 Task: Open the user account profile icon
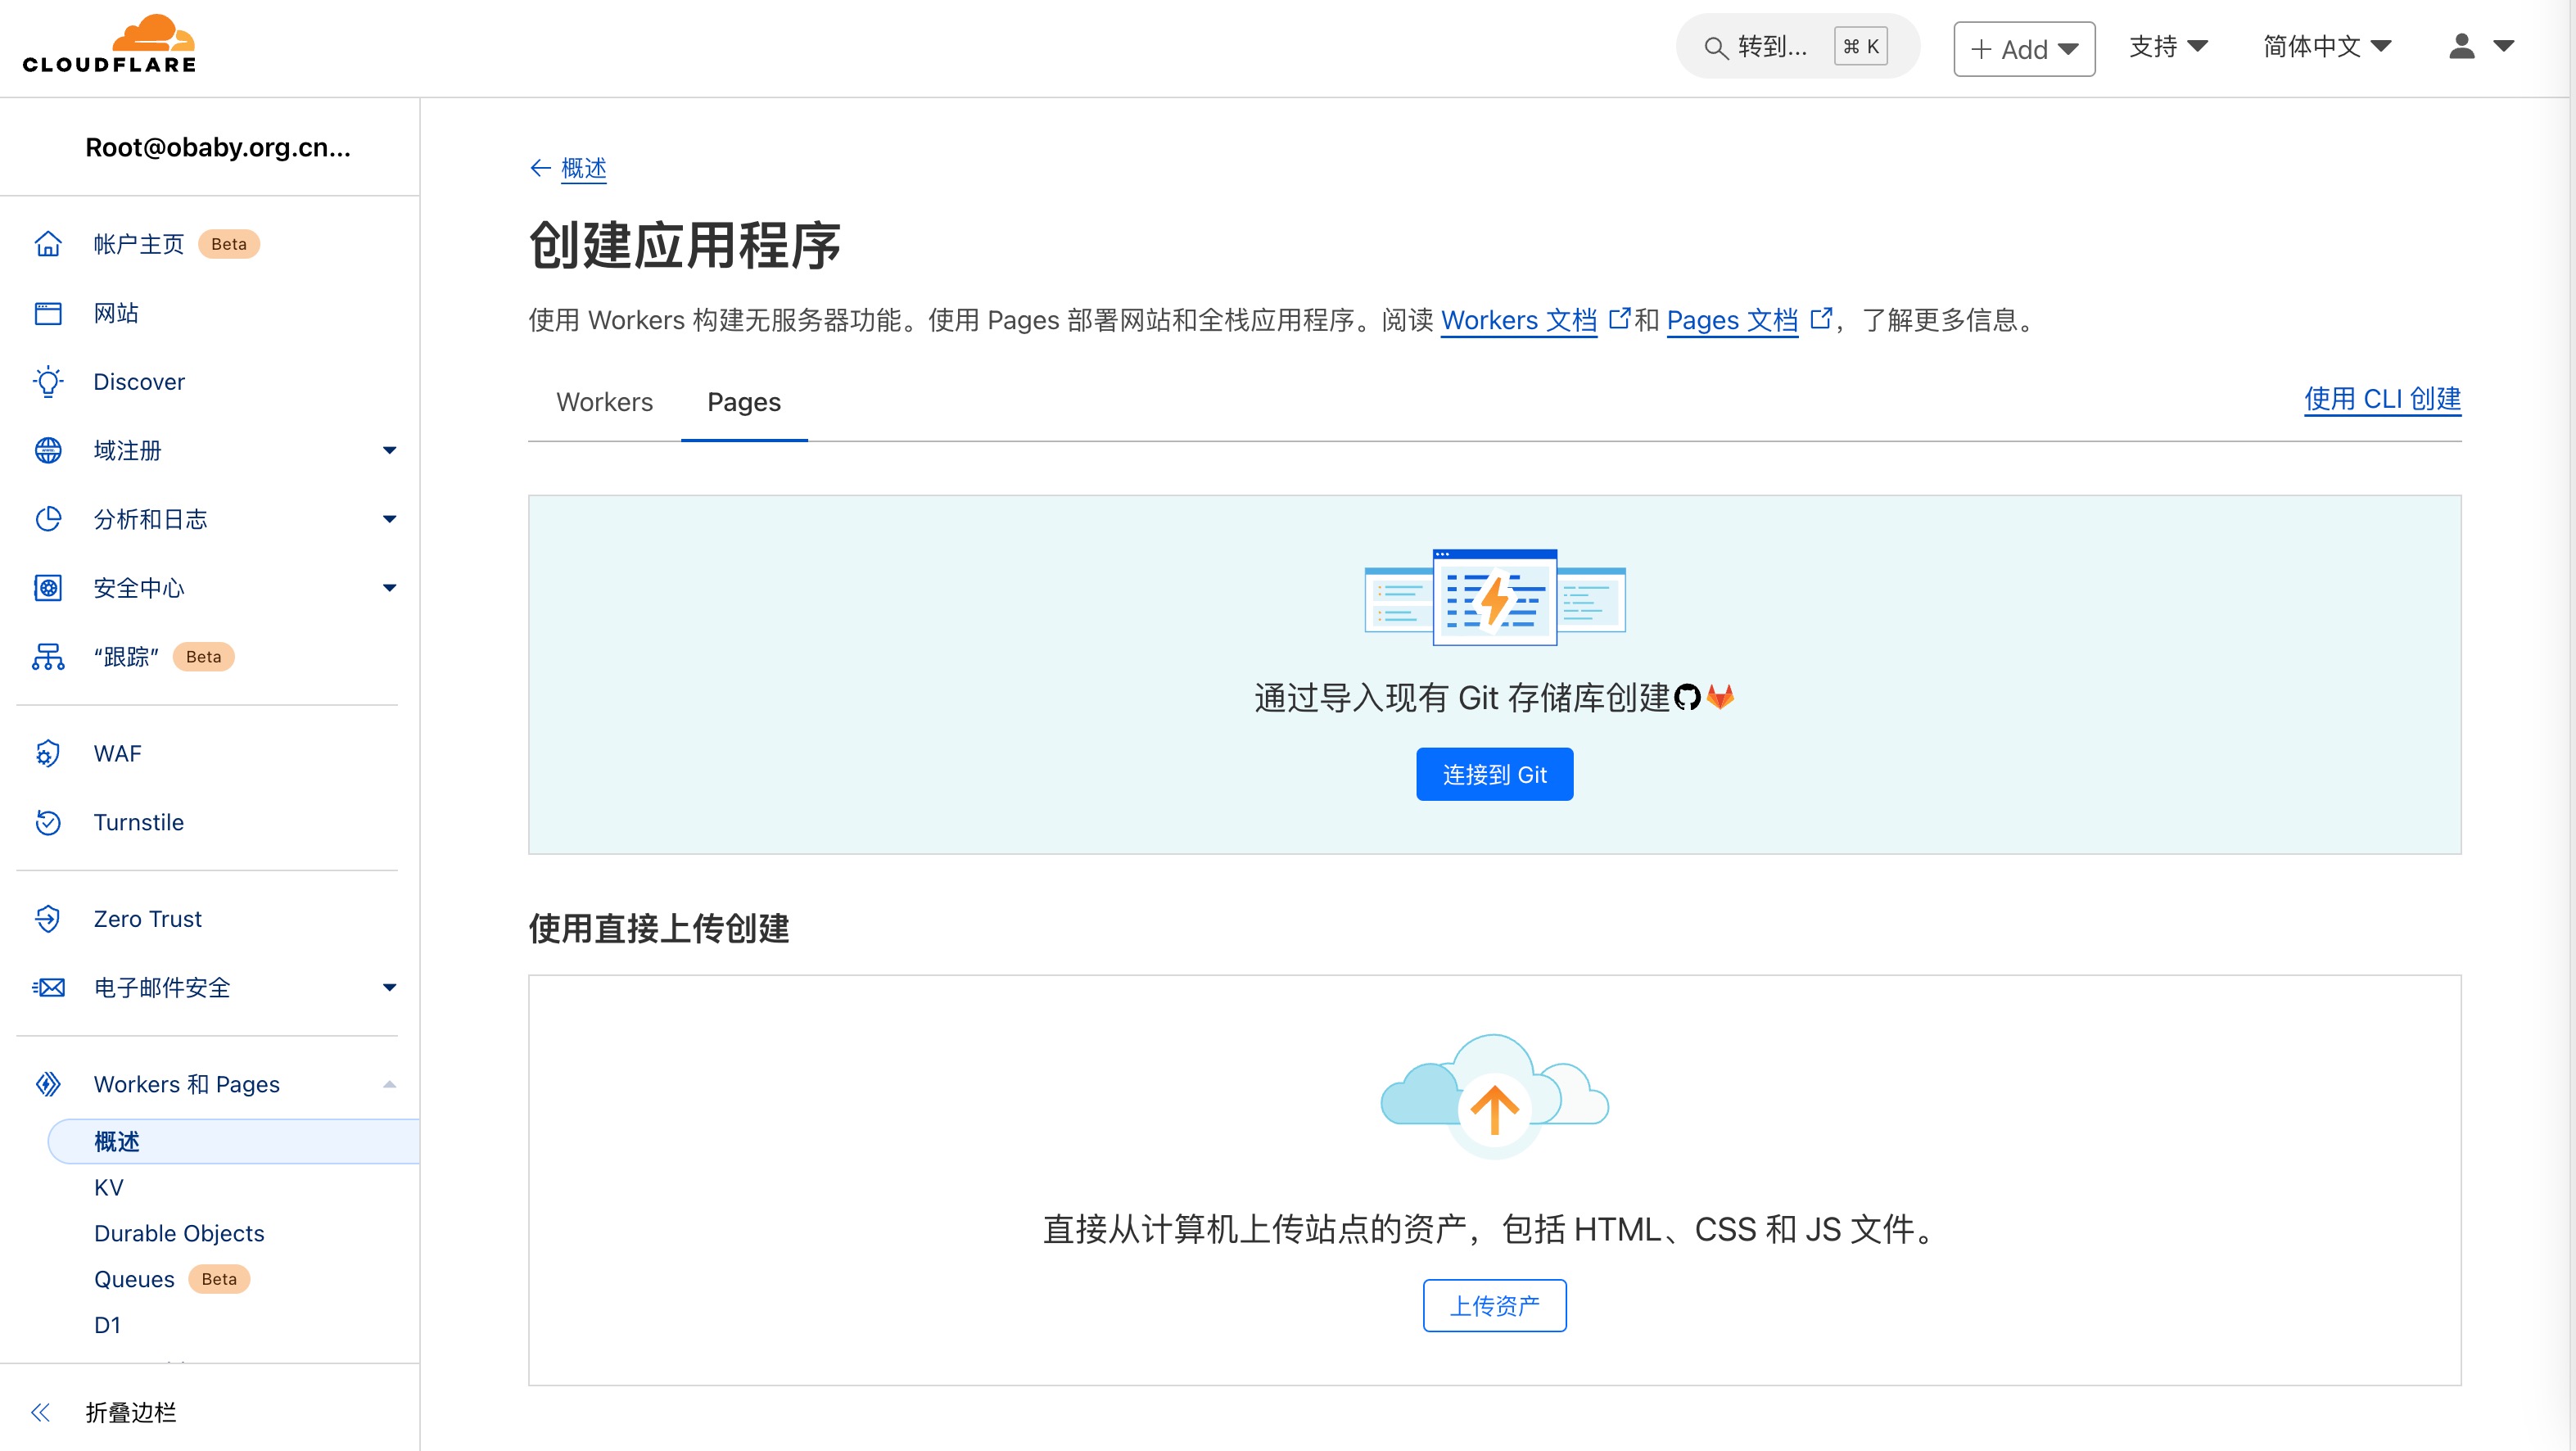[2462, 46]
